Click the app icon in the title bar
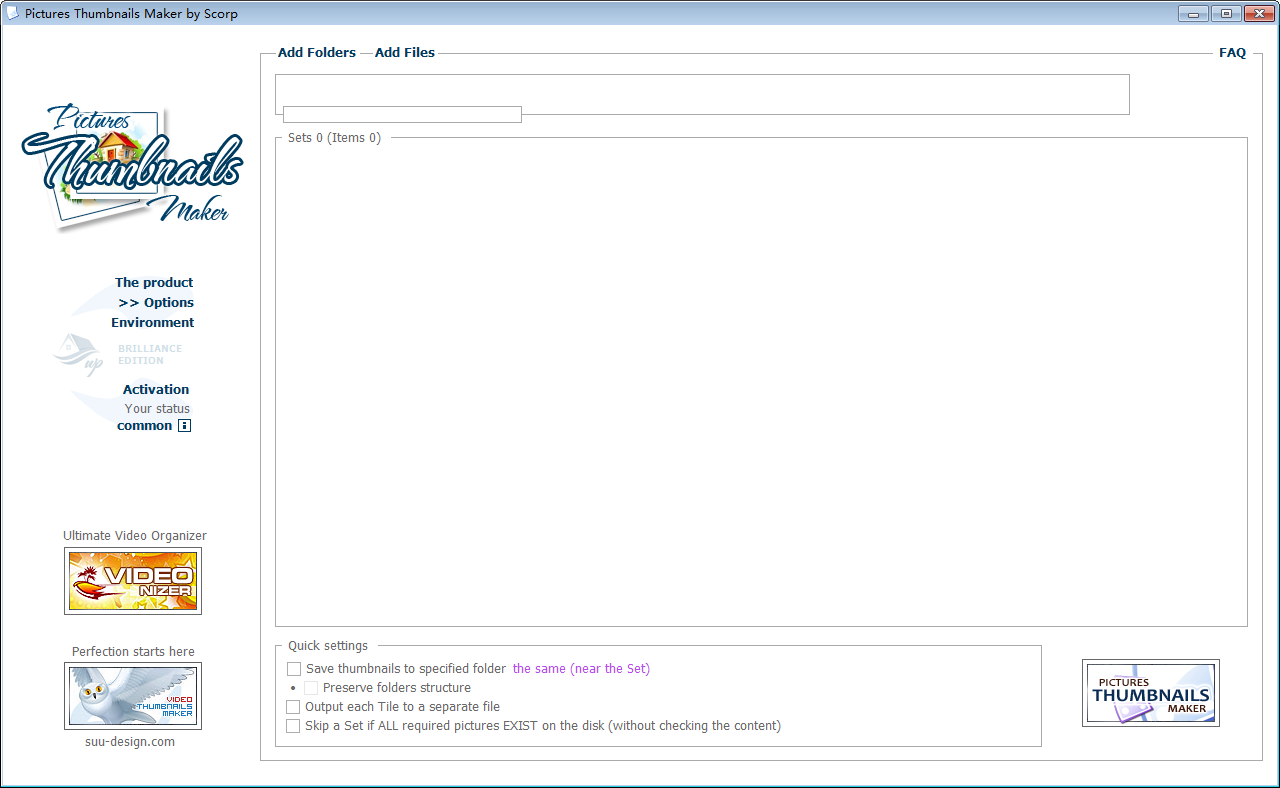Screen dimensions: 1280x788 (13, 14)
